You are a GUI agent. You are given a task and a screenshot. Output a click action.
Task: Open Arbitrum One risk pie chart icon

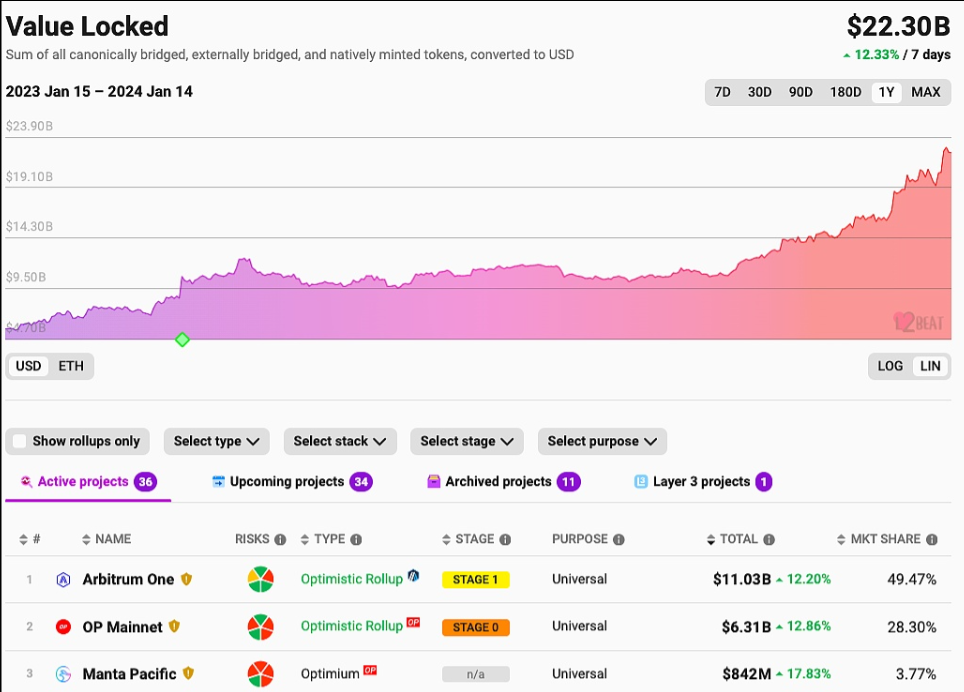tap(261, 580)
